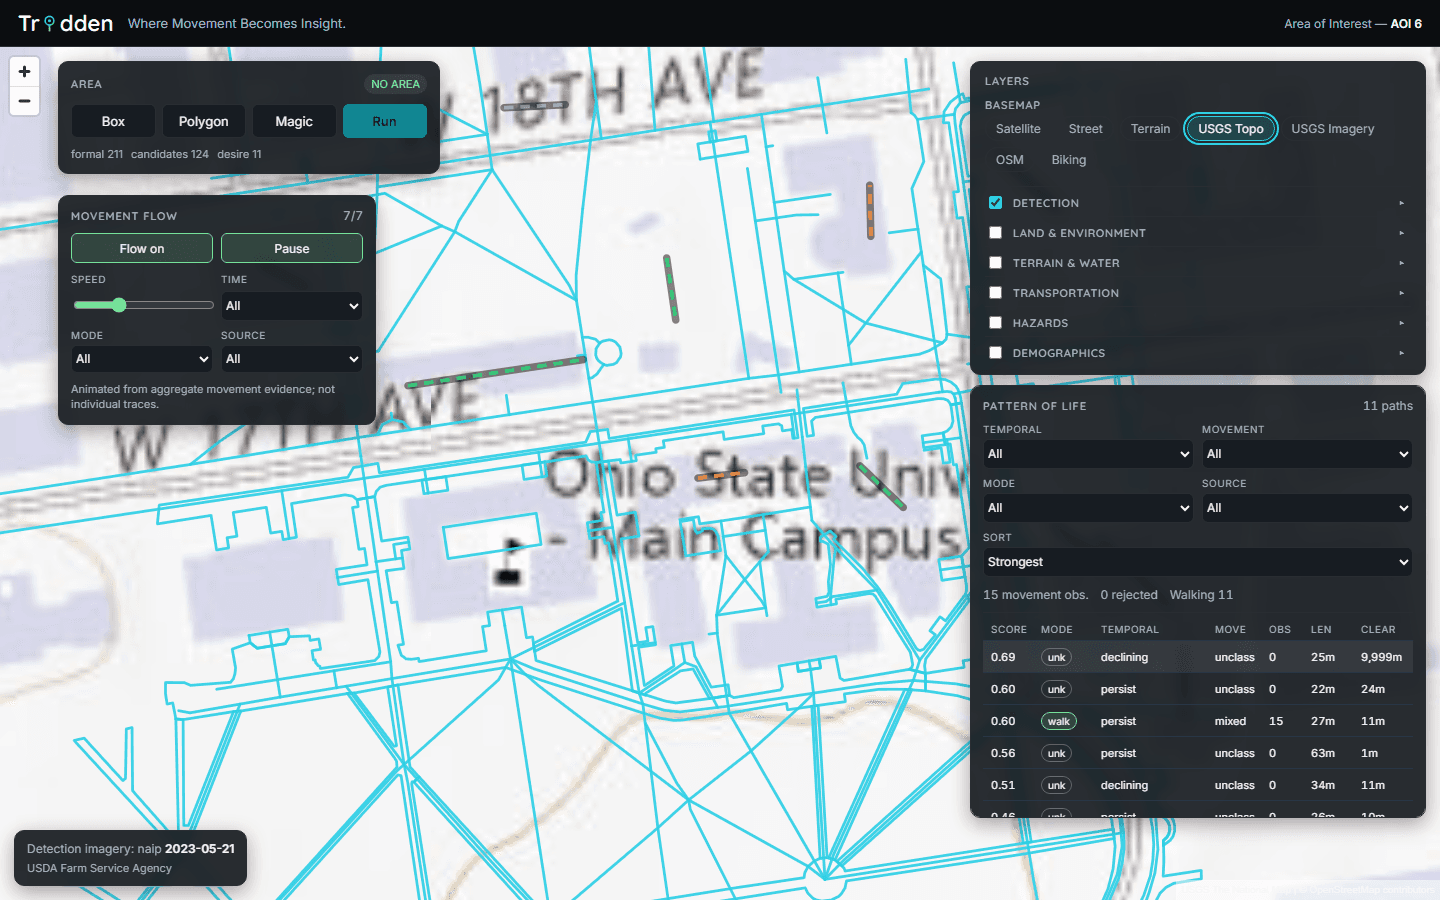The width and height of the screenshot is (1440, 900).
Task: Select the path row with score 0.51
Action: pyautogui.click(x=1198, y=785)
